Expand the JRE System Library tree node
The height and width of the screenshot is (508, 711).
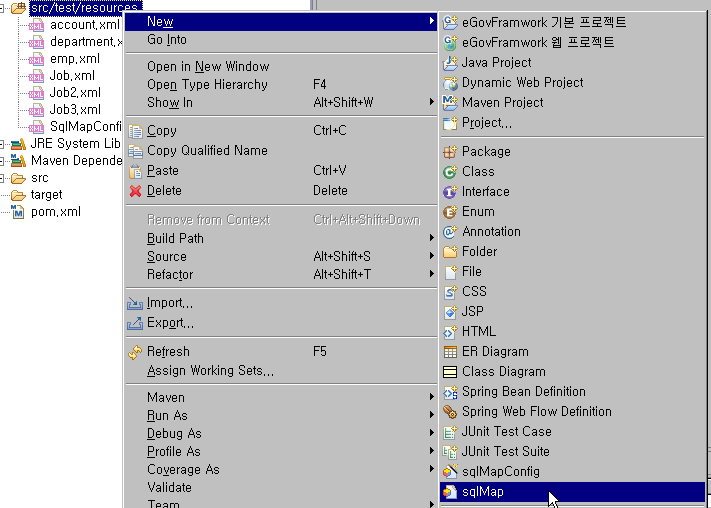pyautogui.click(x=3, y=144)
